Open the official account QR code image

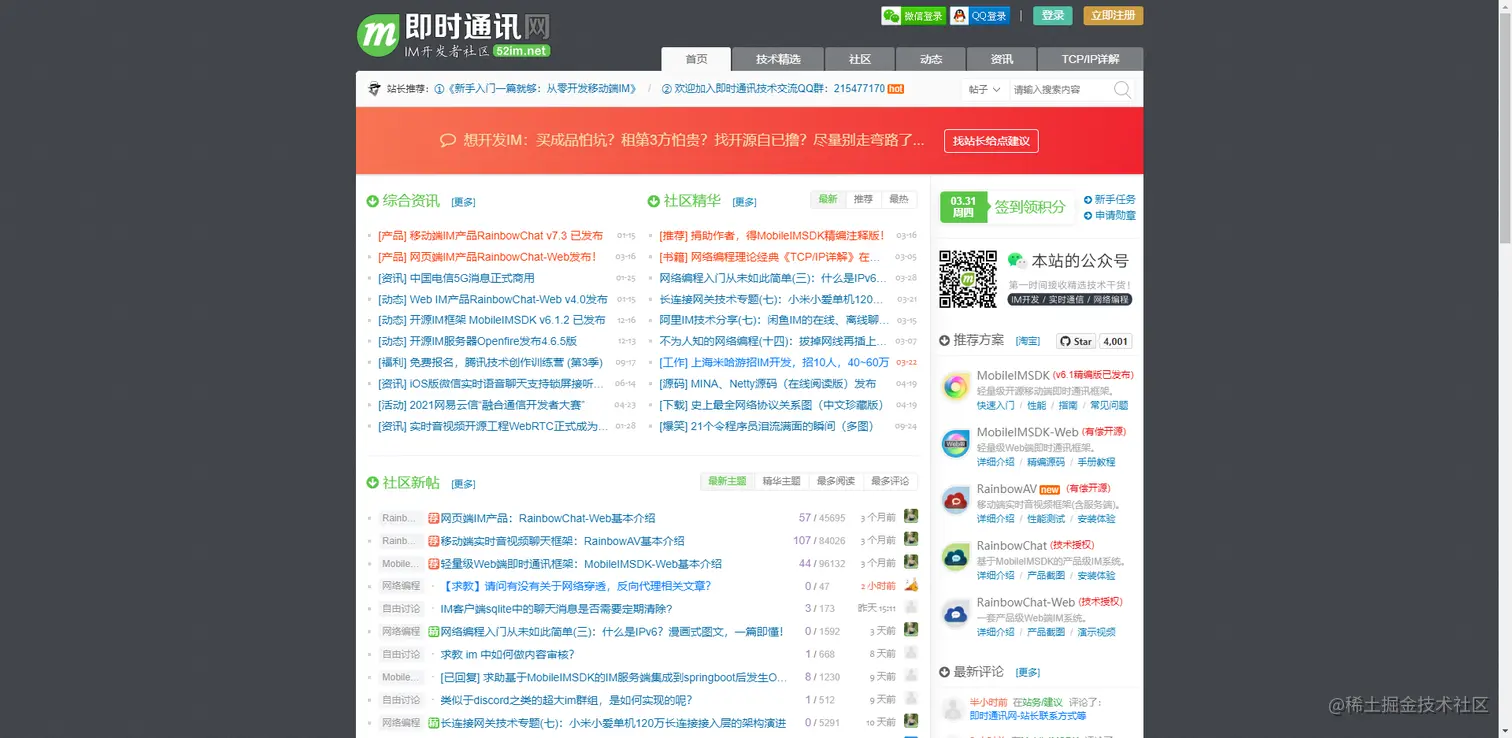[967, 278]
